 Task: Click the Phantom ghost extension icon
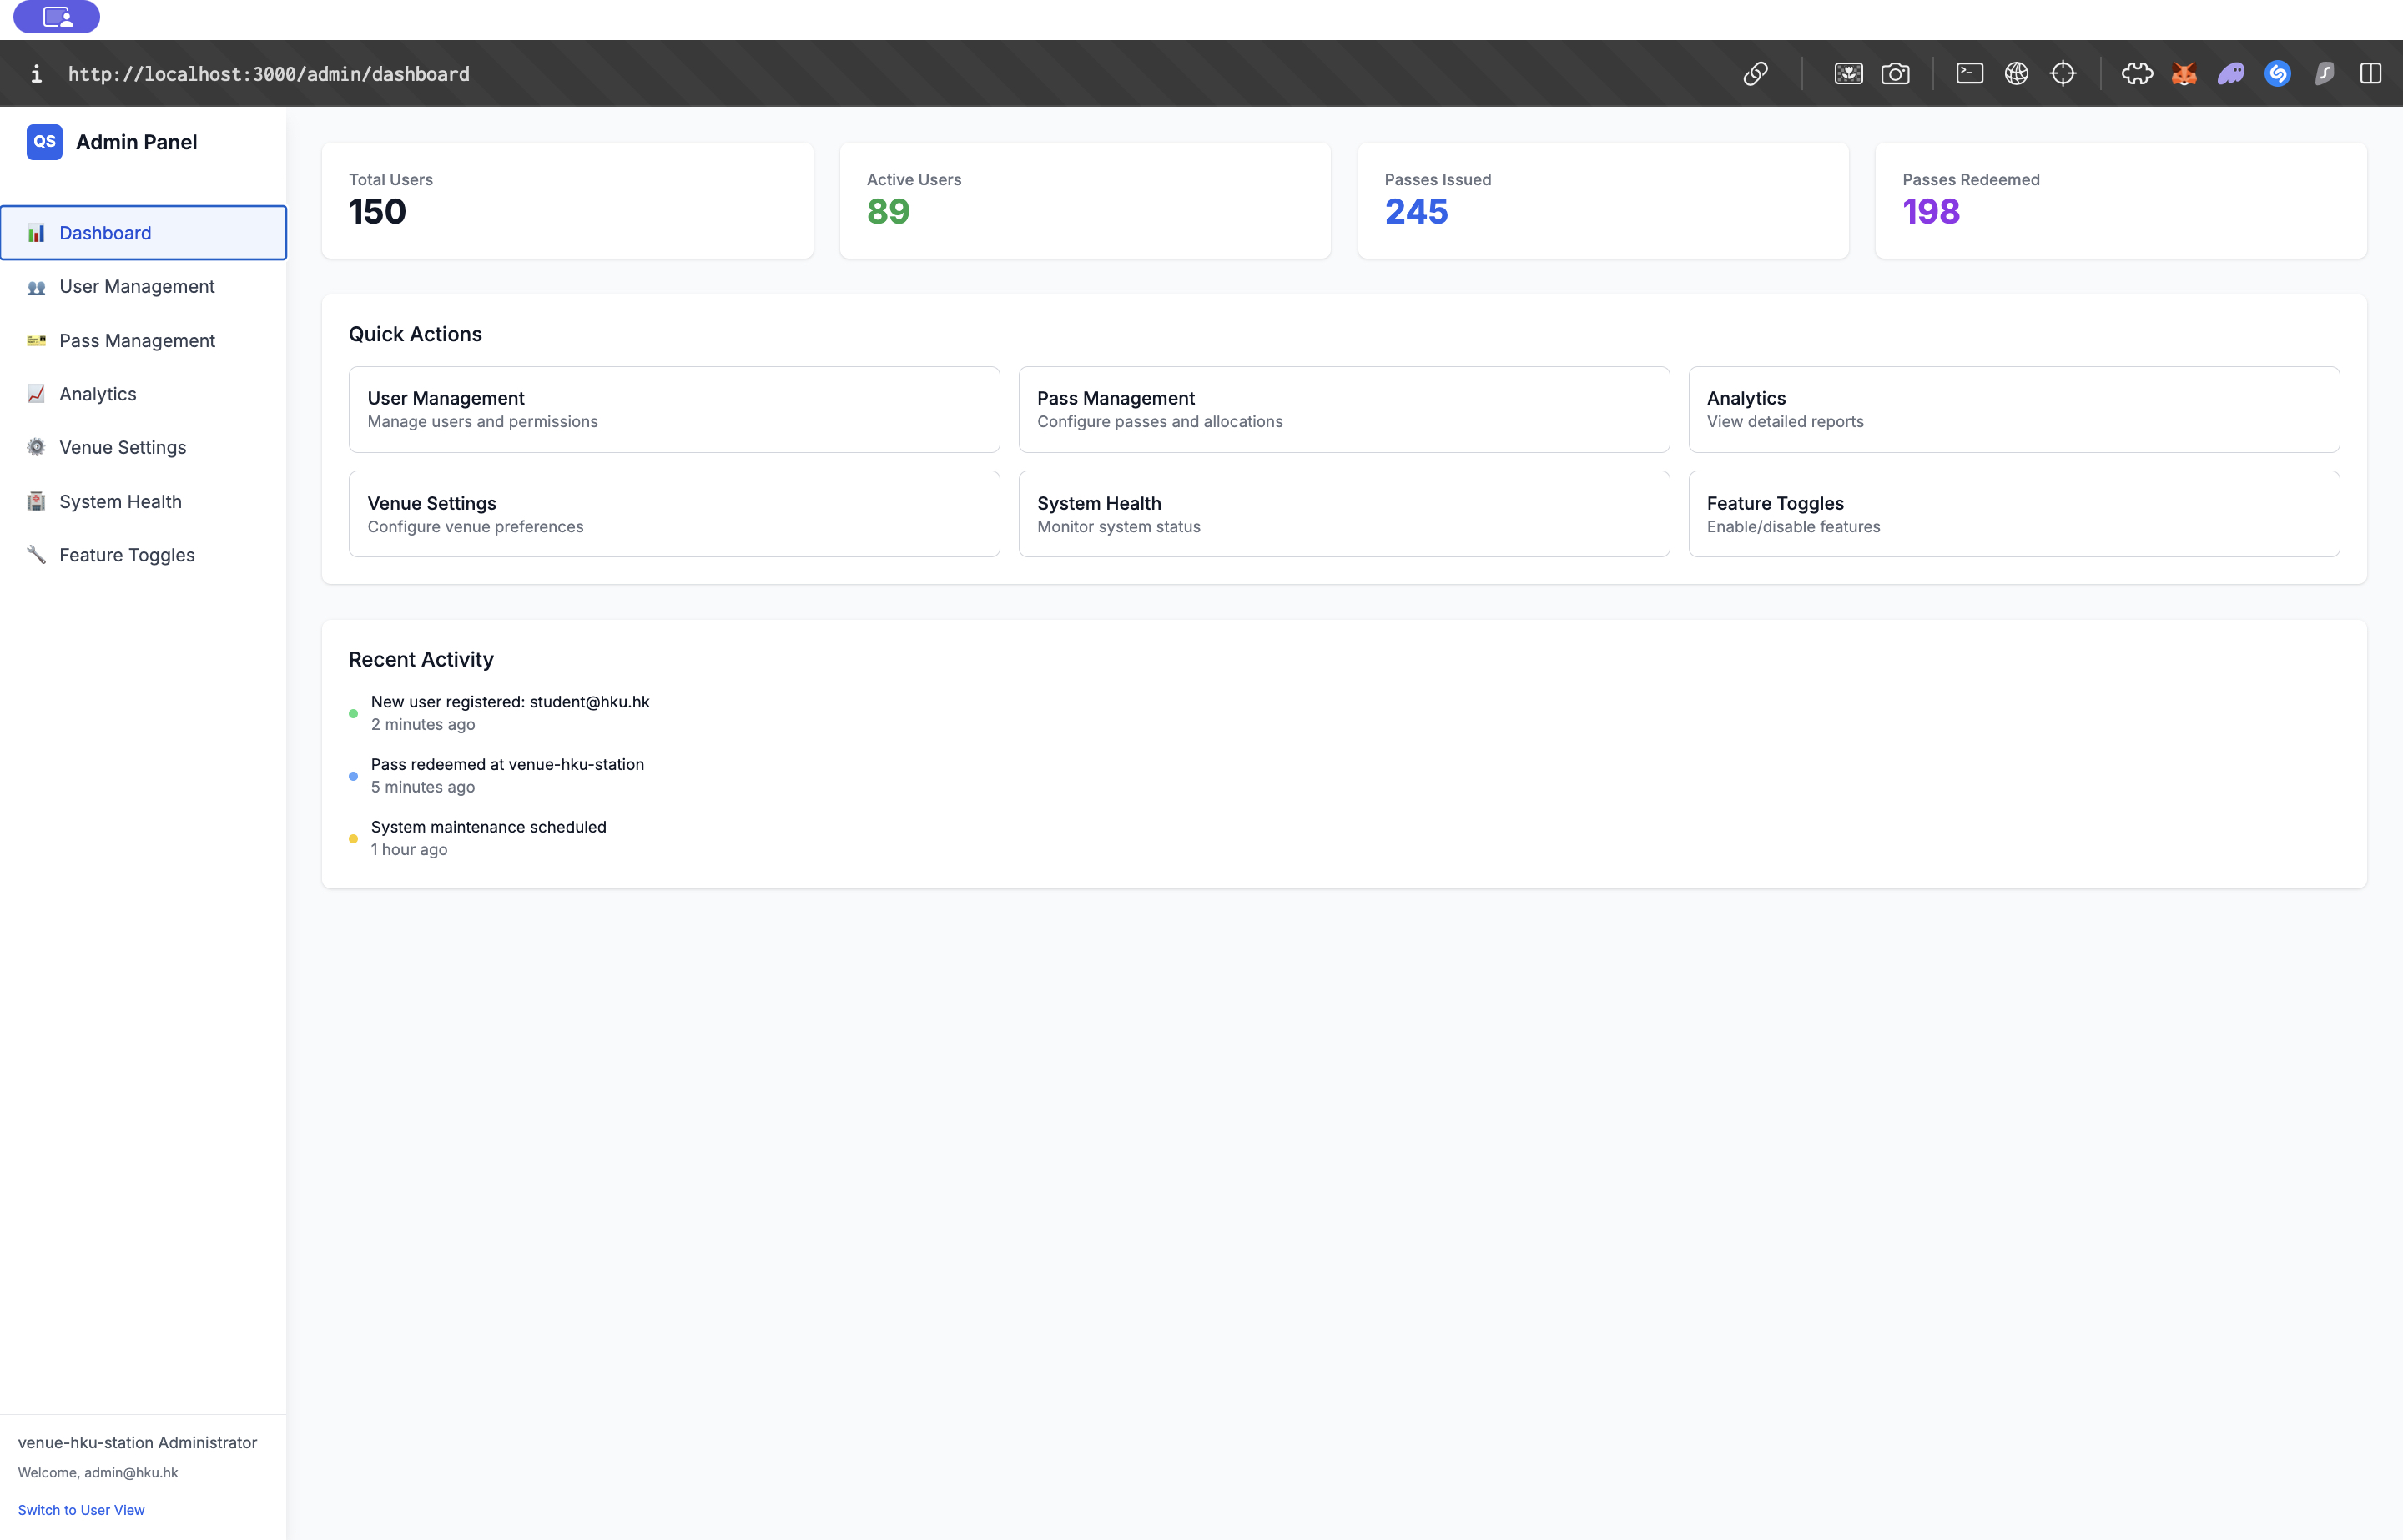click(x=2231, y=74)
